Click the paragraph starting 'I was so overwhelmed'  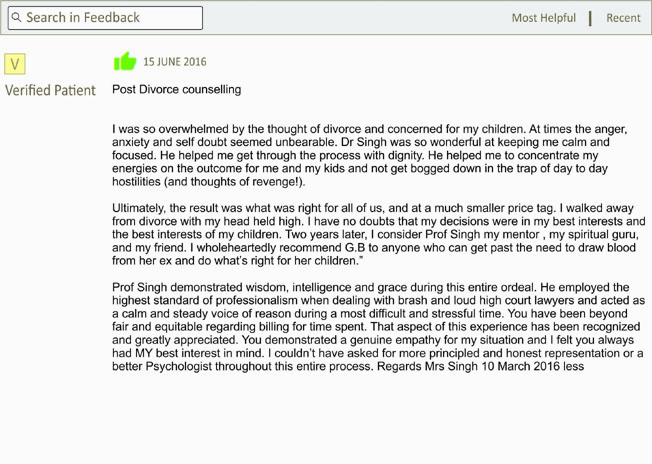370,155
